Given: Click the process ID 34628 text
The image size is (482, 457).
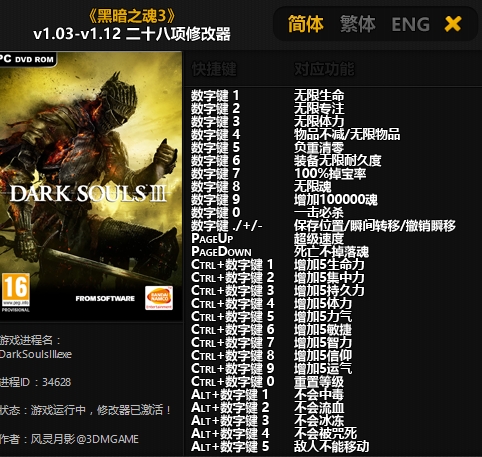Looking at the screenshot, I should [x=57, y=382].
